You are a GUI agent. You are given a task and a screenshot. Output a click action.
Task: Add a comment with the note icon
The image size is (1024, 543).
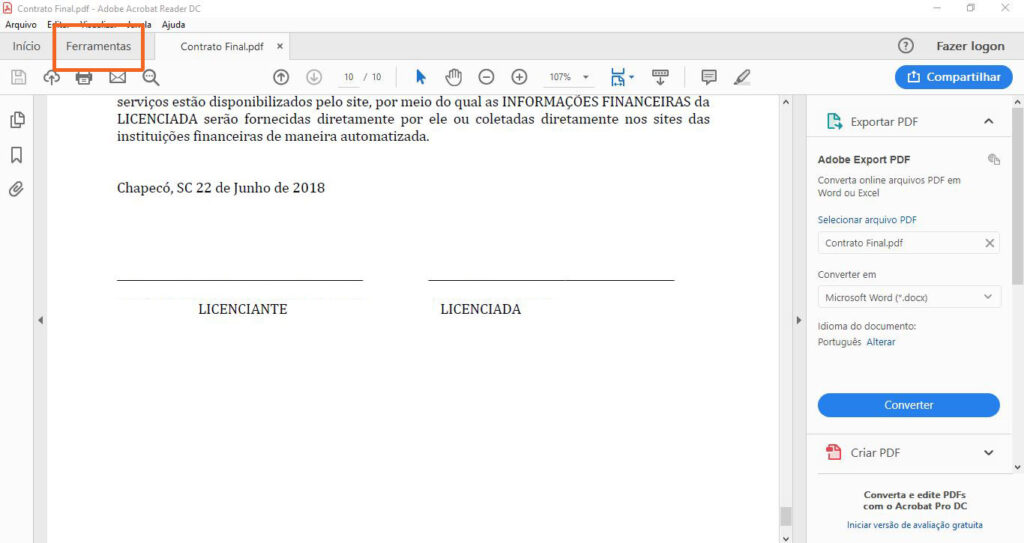pos(709,77)
